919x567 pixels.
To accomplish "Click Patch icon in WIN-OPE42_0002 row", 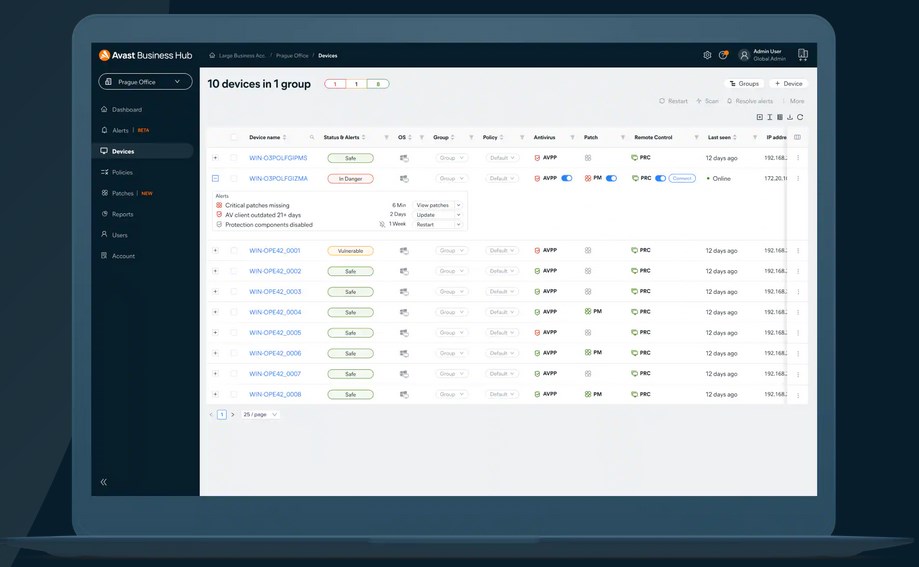I will (588, 271).
